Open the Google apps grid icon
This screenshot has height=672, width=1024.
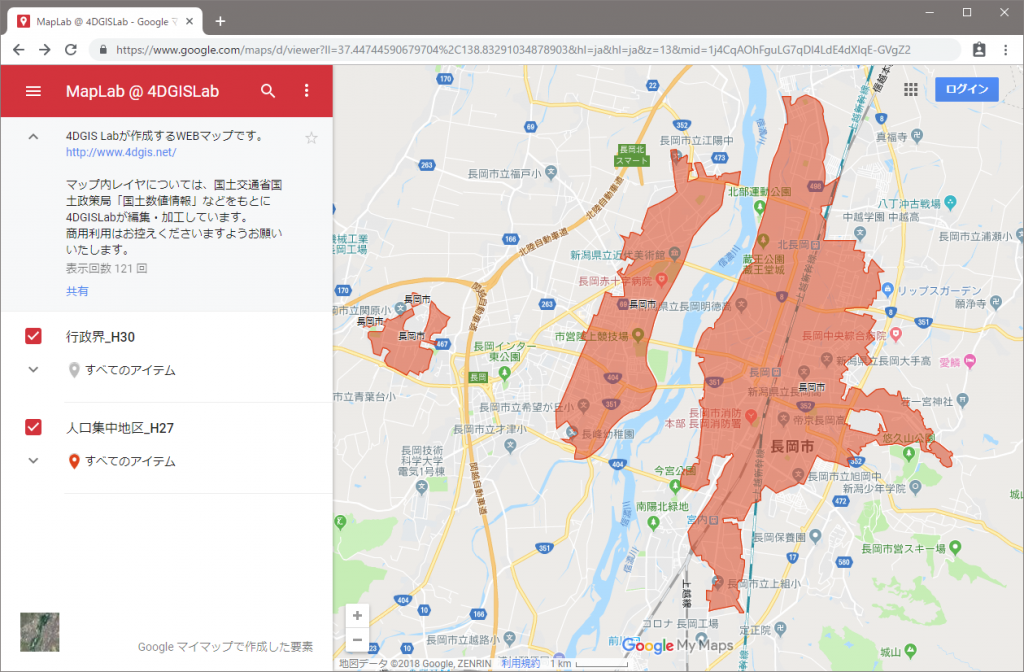point(911,89)
